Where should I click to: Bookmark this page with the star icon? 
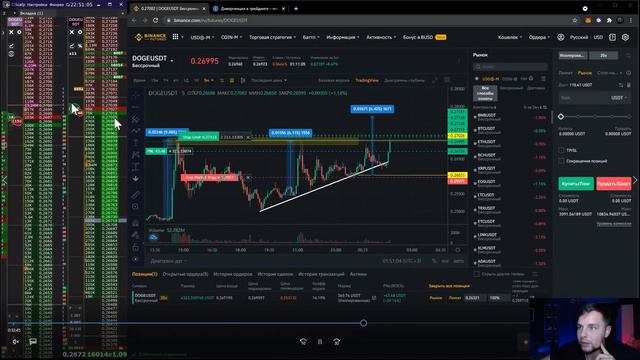pos(575,20)
